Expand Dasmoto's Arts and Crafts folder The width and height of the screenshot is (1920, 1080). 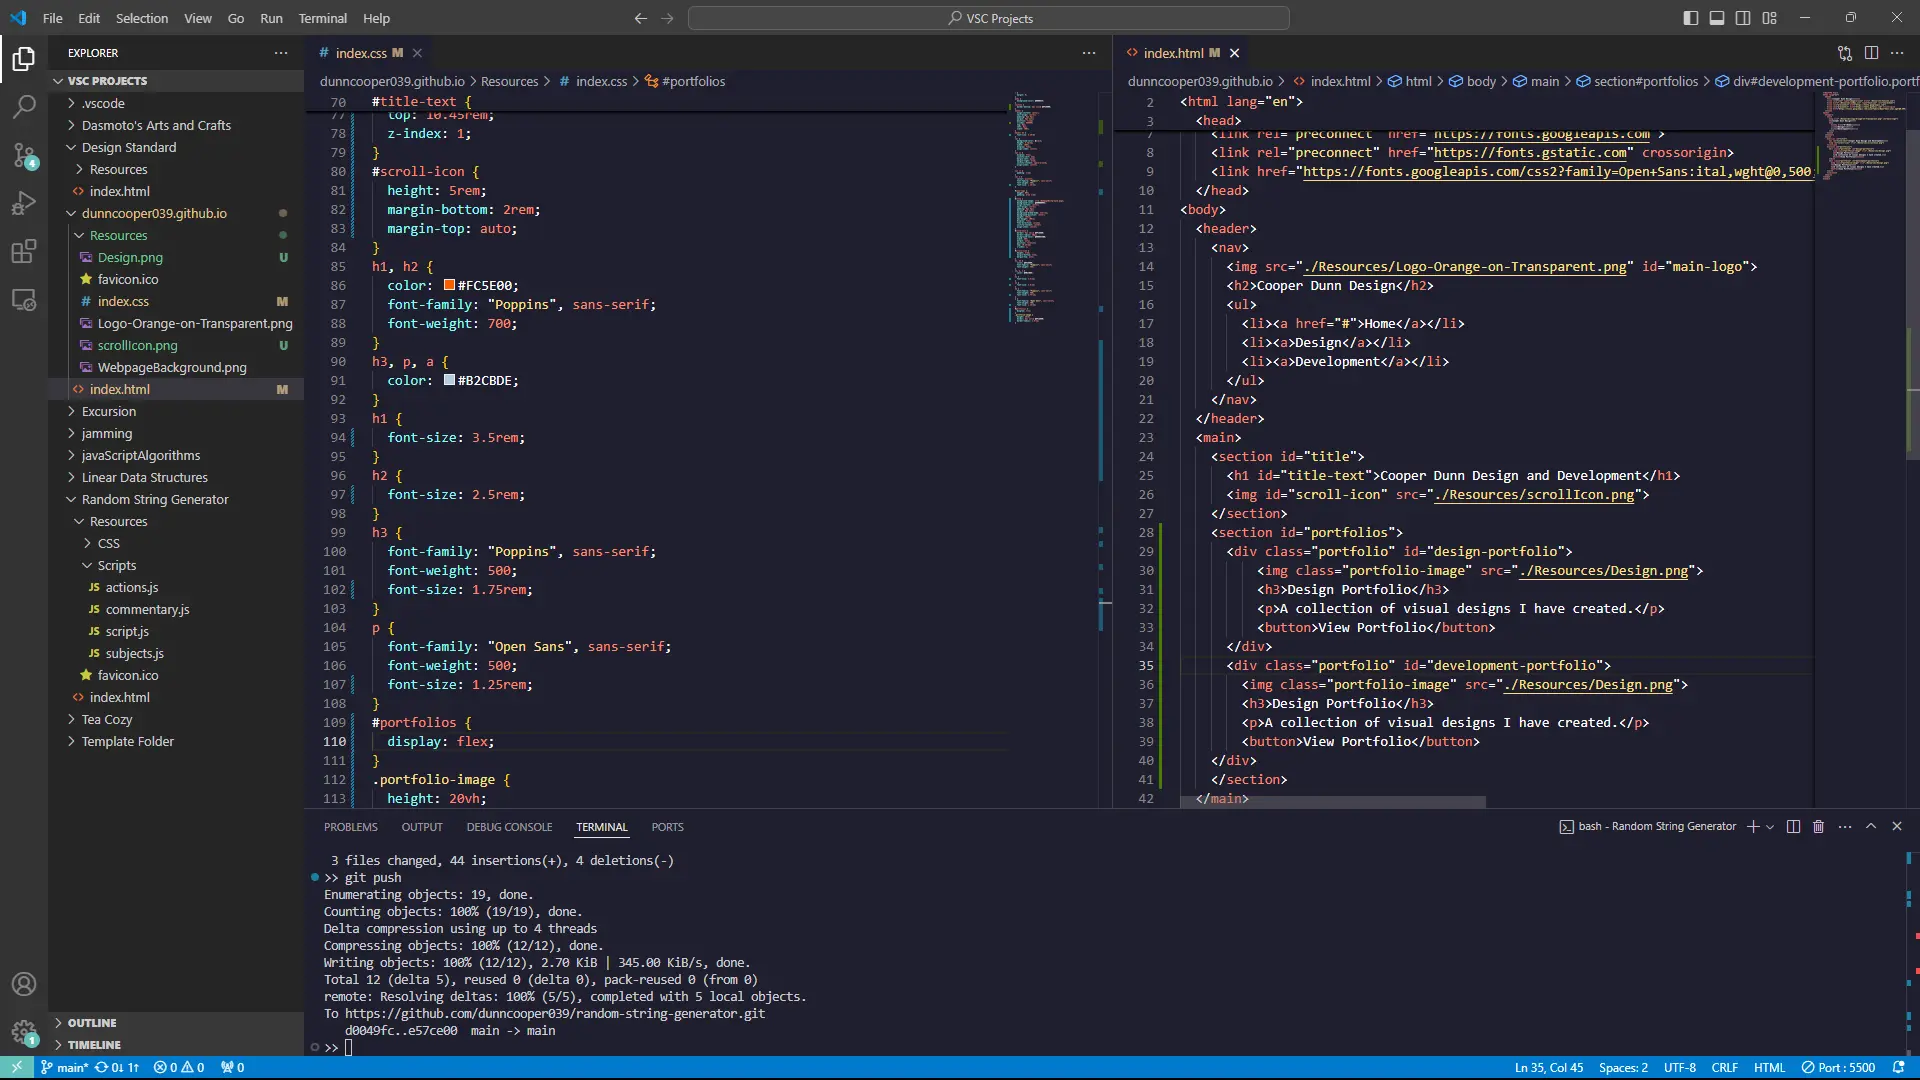click(176, 125)
